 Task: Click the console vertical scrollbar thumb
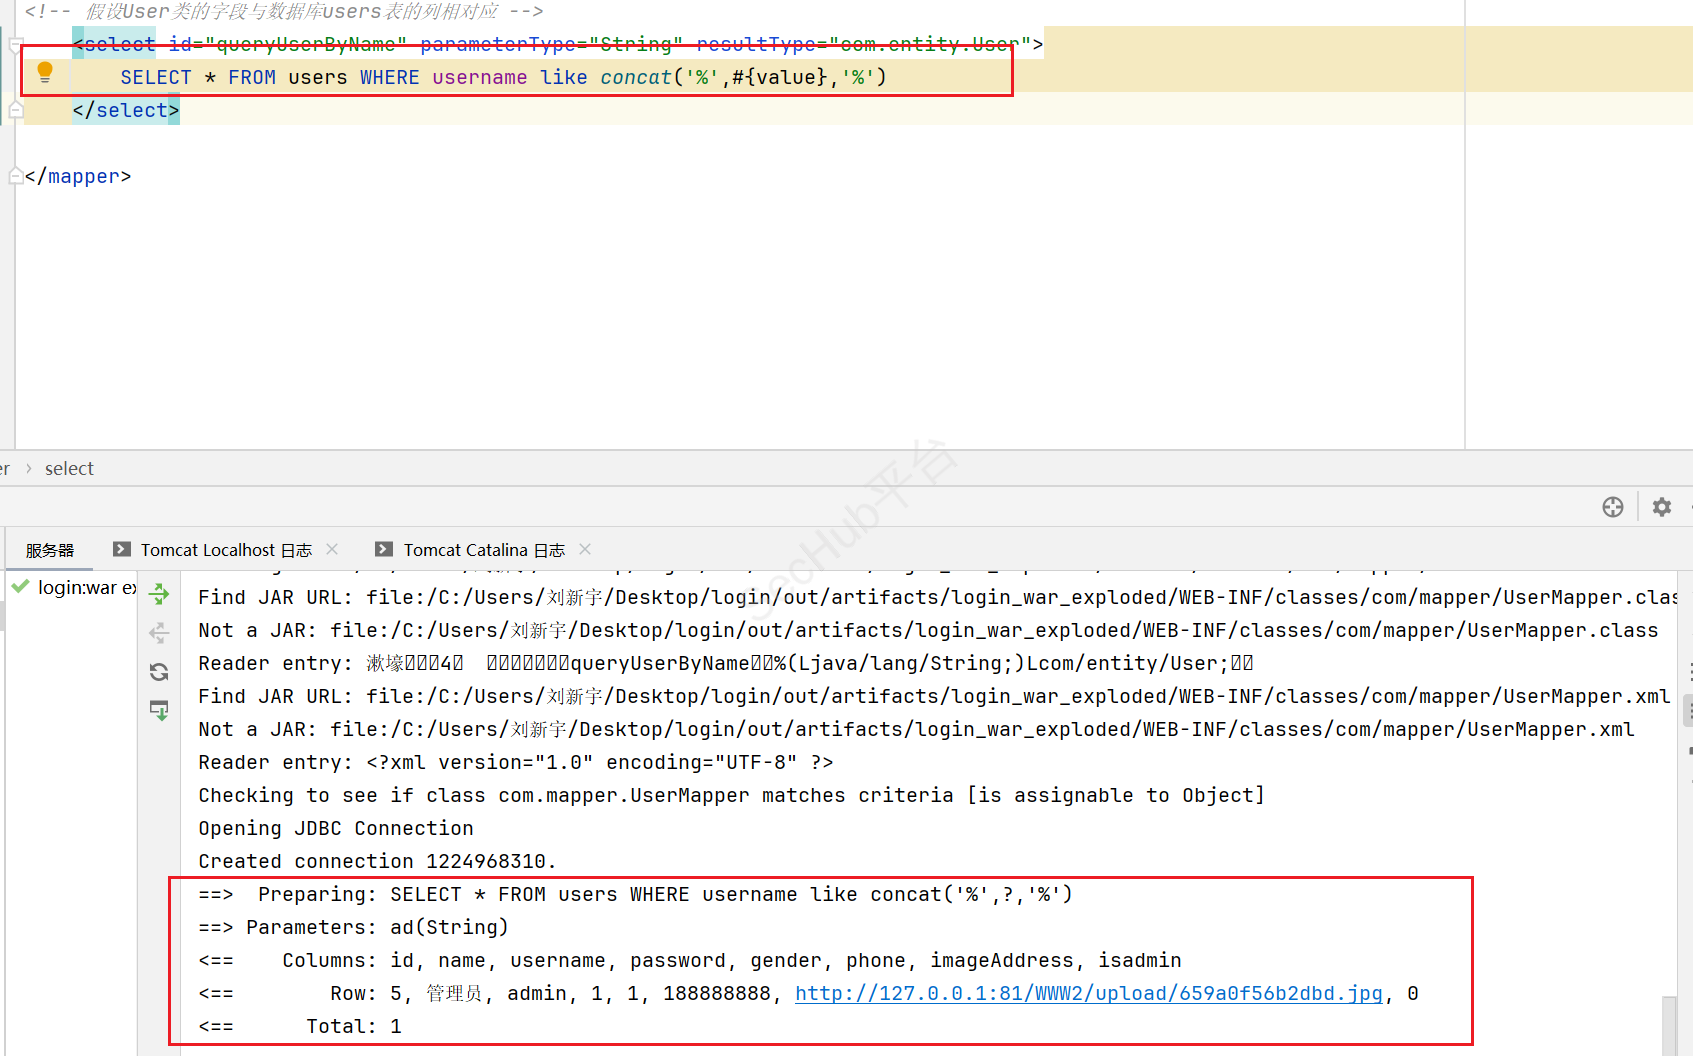click(1668, 1025)
